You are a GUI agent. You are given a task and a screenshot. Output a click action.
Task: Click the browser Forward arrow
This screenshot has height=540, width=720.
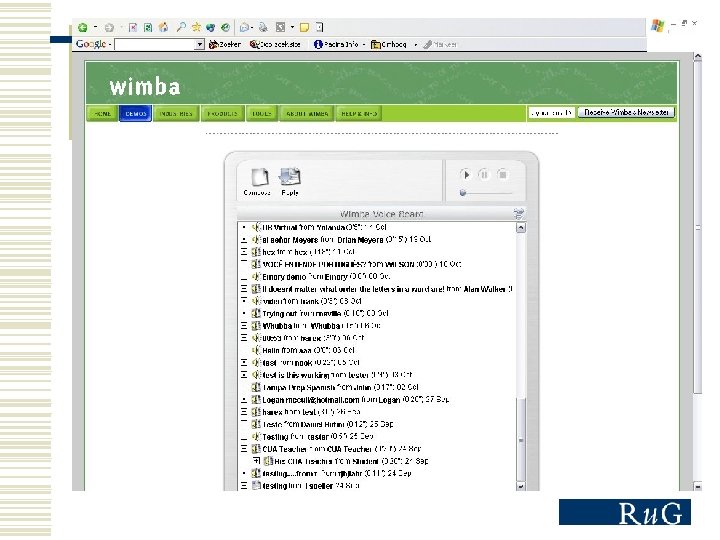pos(109,28)
